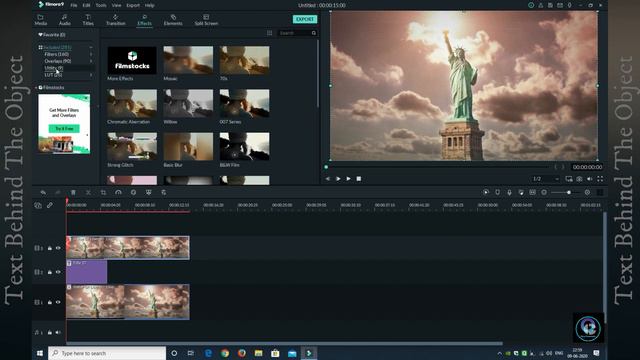Lock video track 2
This screenshot has width=640, height=360.
50,272
